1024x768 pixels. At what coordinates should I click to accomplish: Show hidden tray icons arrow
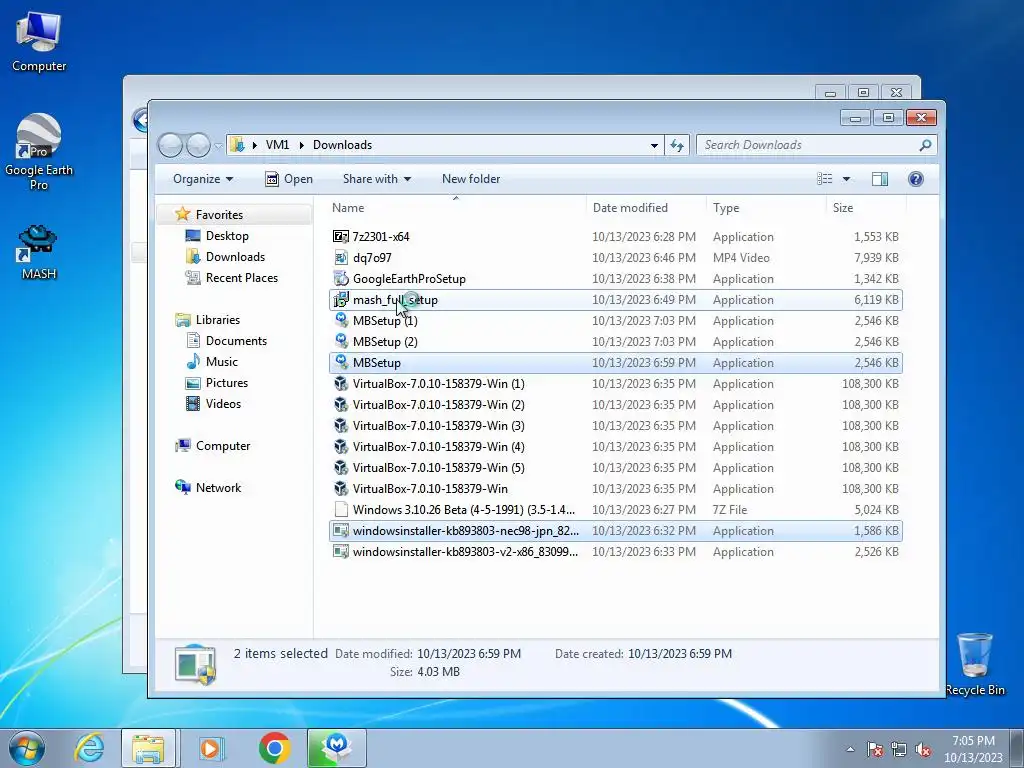[850, 750]
